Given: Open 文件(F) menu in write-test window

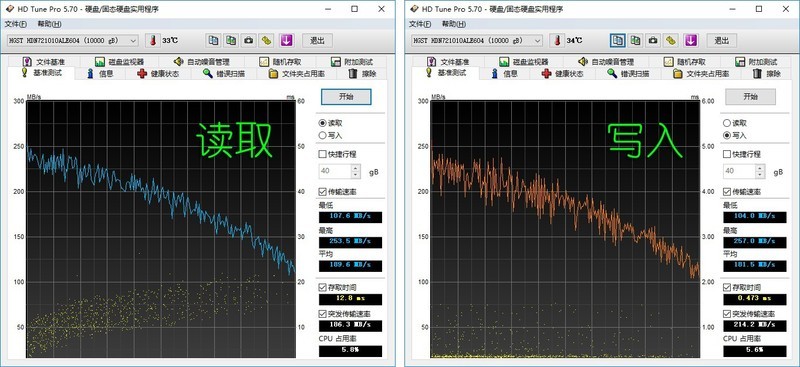Looking at the screenshot, I should 419,24.
